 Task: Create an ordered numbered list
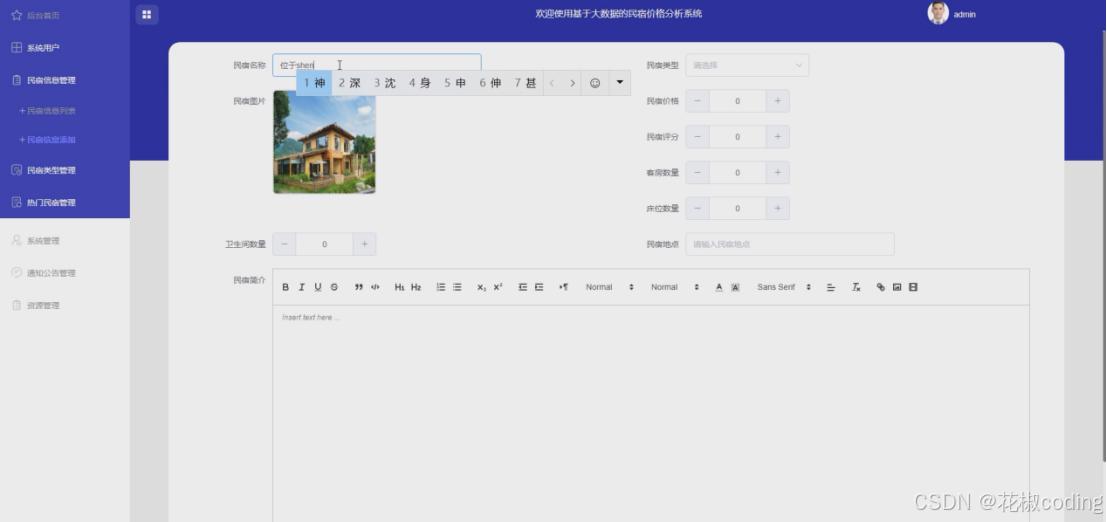click(441, 287)
